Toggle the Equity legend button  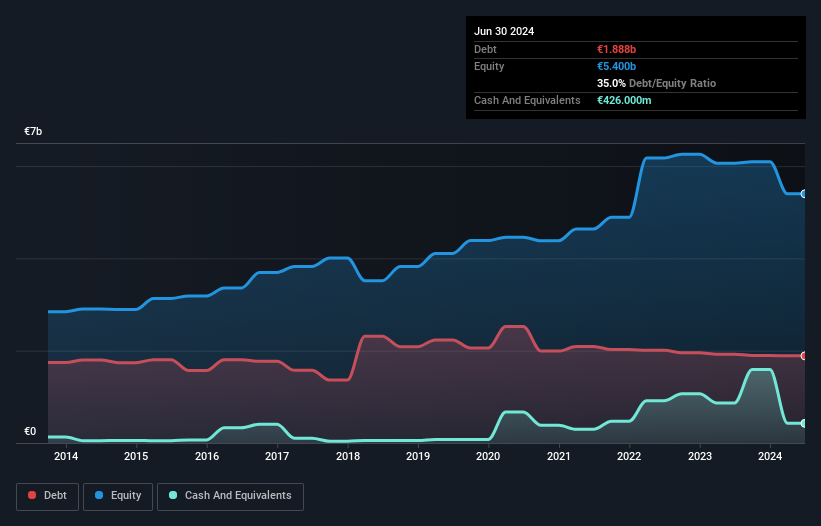tap(118, 496)
